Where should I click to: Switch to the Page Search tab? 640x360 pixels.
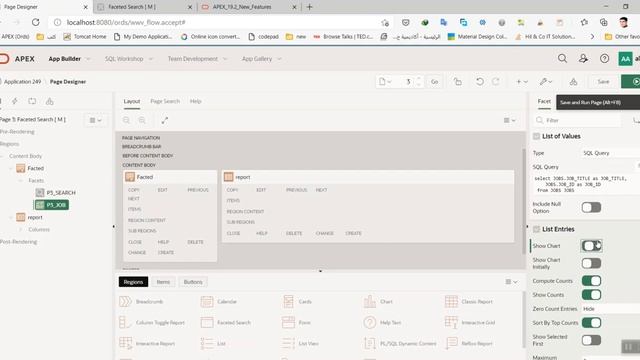(165, 101)
